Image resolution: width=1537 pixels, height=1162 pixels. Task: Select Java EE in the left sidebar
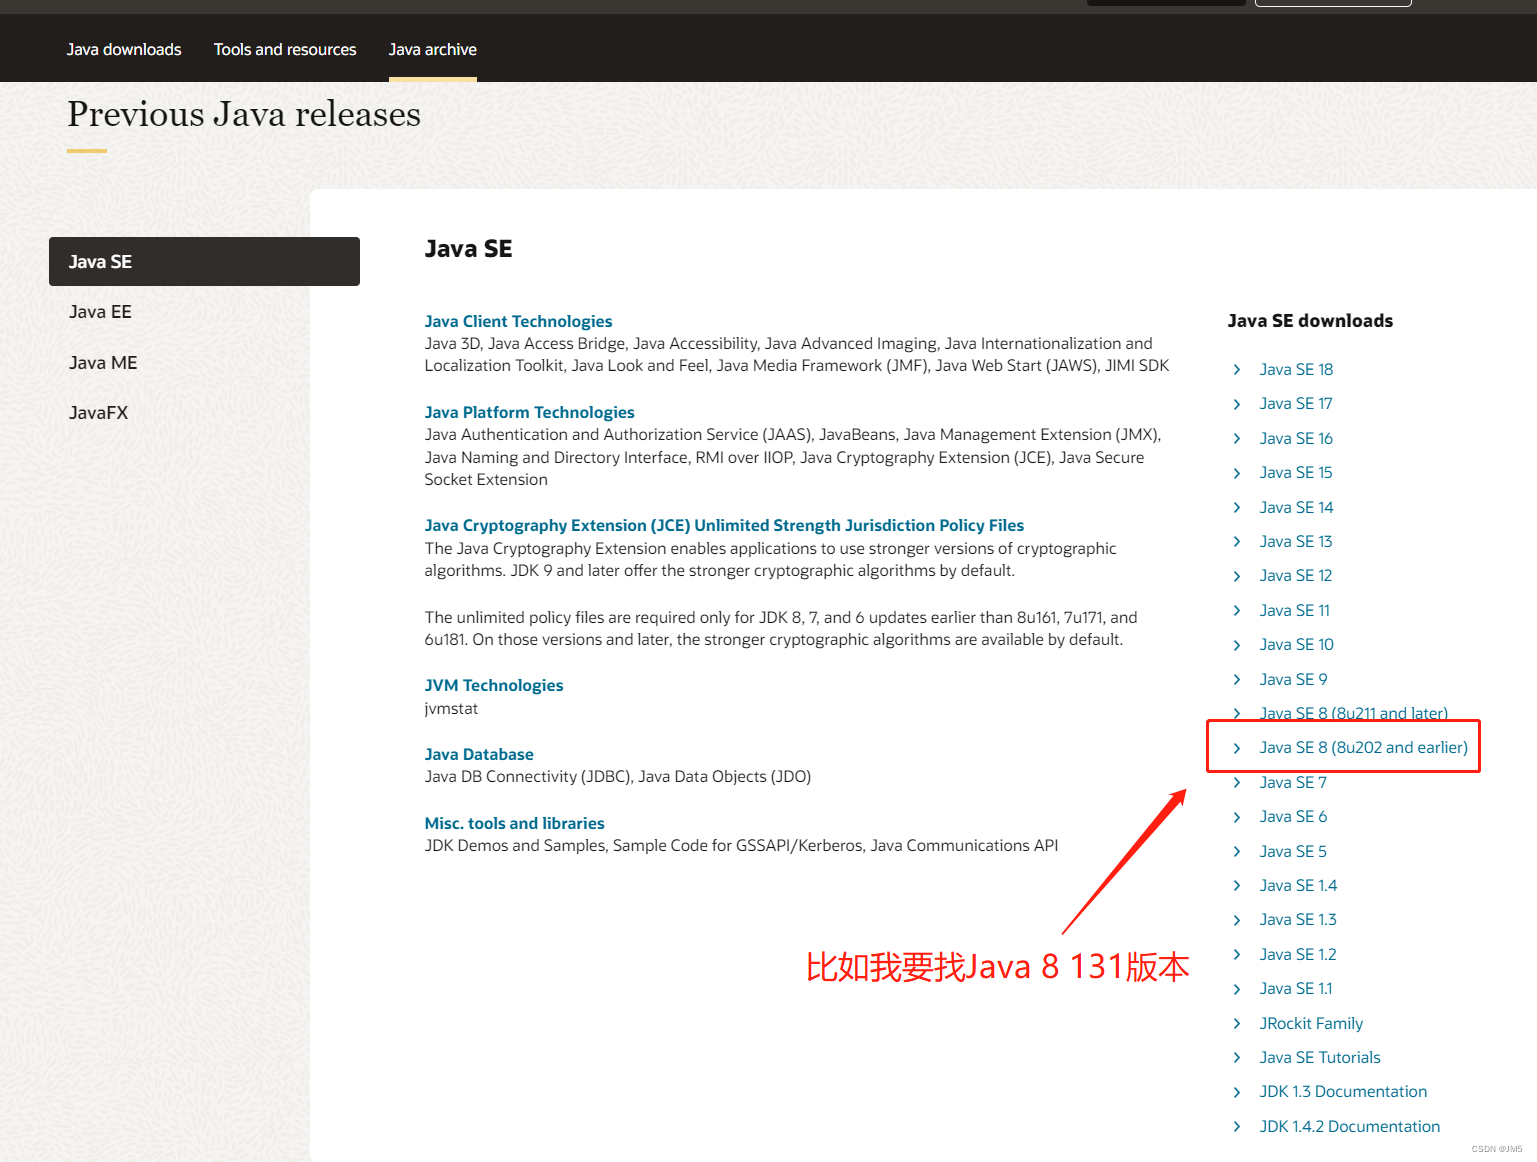(99, 311)
